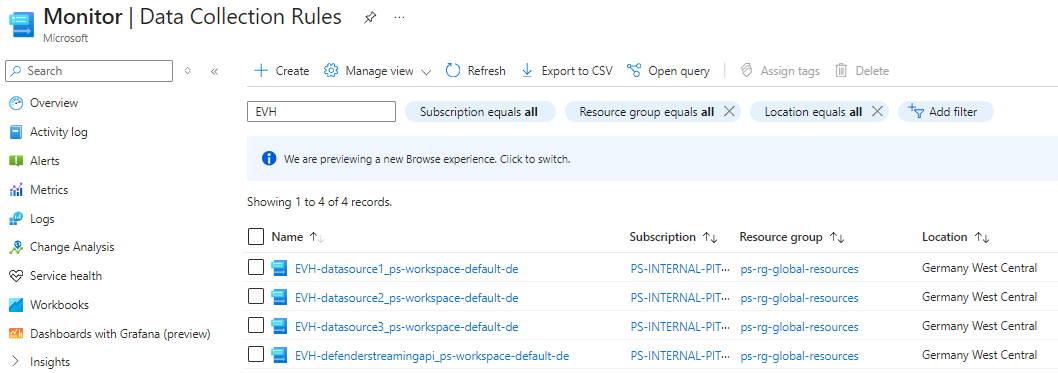1058x373 pixels.
Task: Open Service health in sidebar
Action: pos(66,276)
